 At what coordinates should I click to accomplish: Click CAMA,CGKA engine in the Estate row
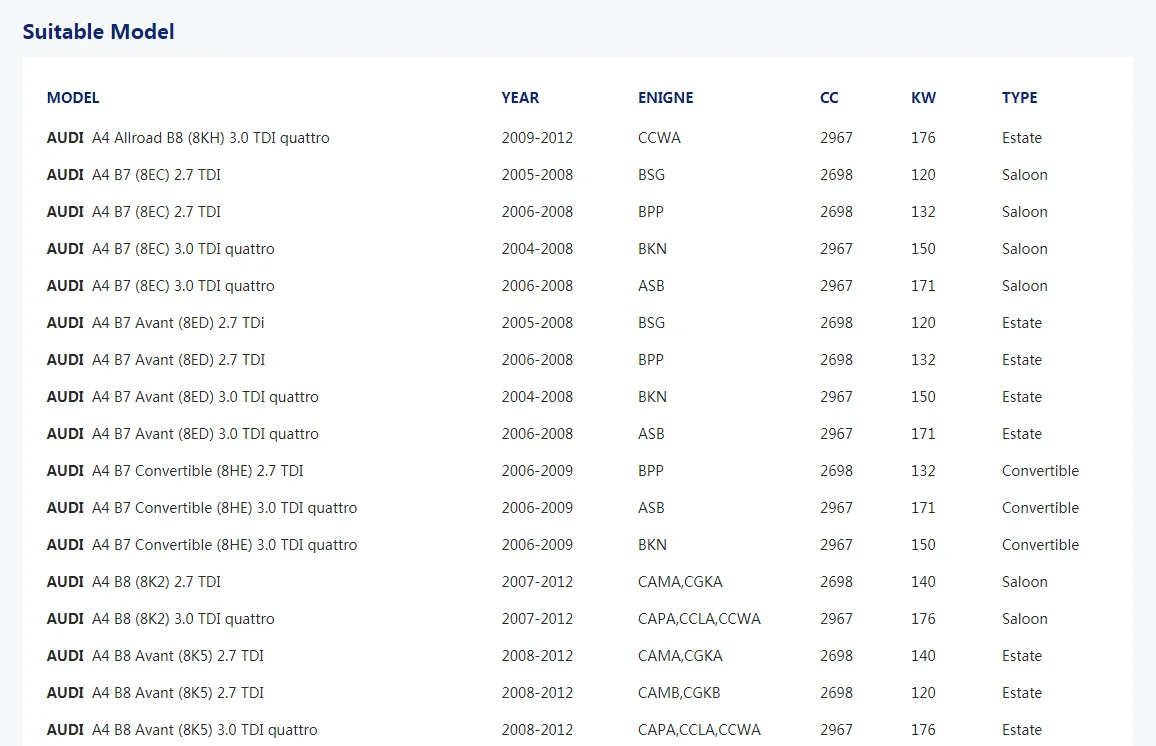tap(680, 655)
